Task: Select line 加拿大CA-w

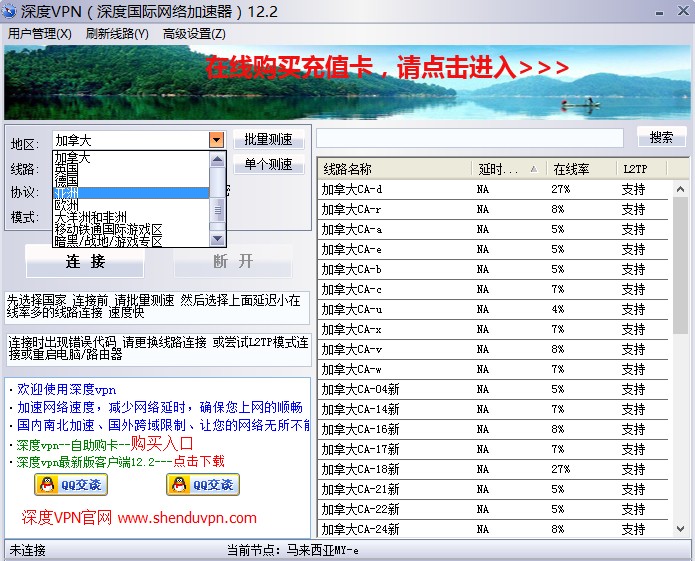Action: click(x=493, y=369)
